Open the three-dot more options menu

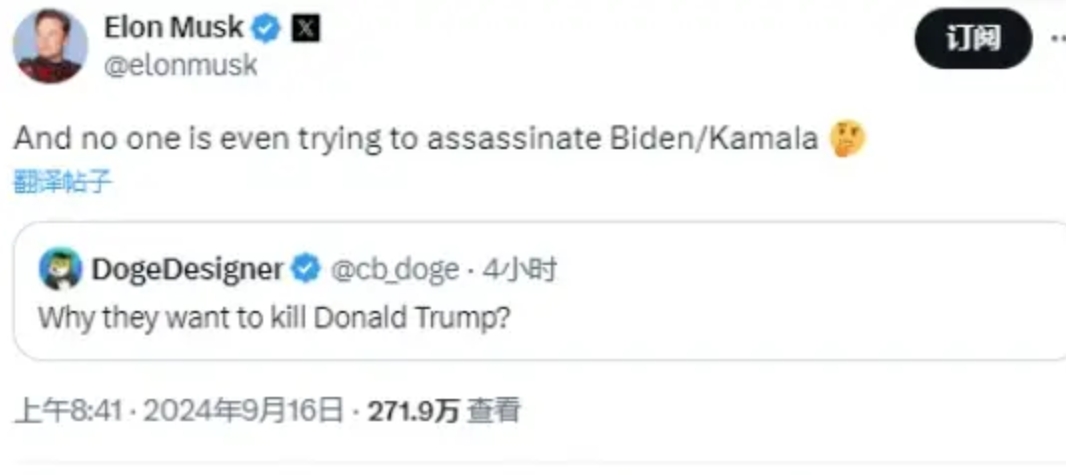click(x=1058, y=39)
